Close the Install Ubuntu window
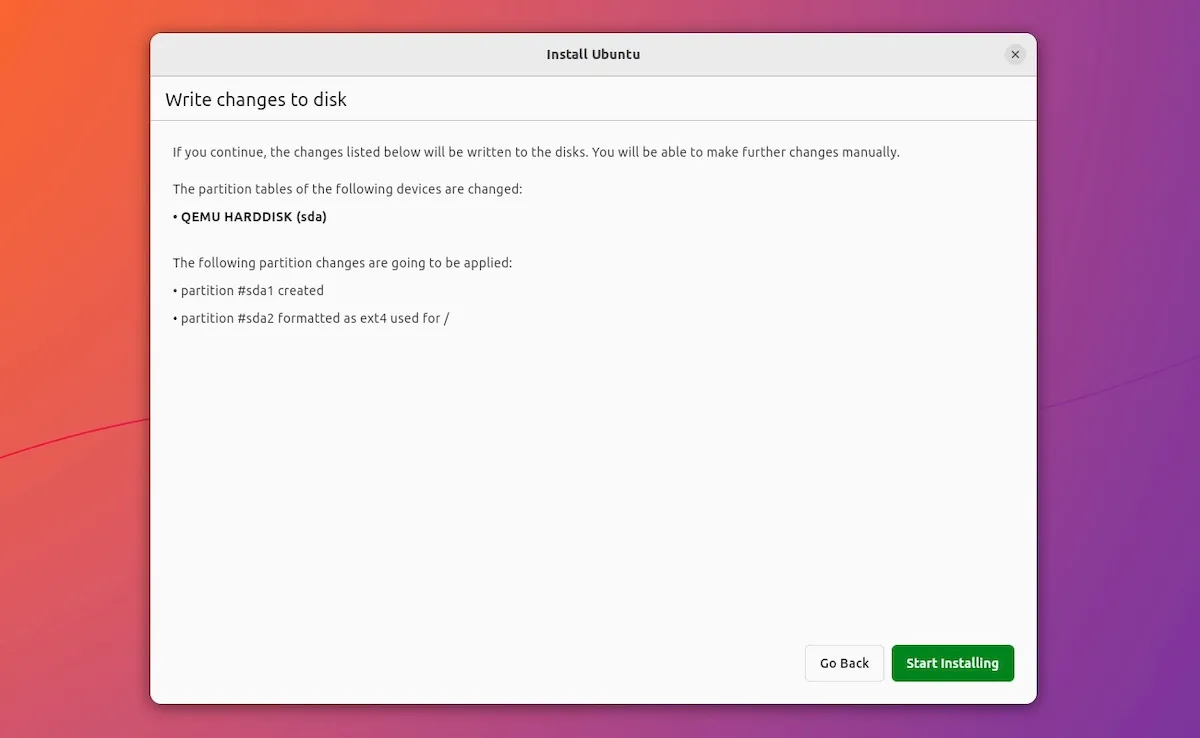The image size is (1200, 738). pyautogui.click(x=1015, y=55)
